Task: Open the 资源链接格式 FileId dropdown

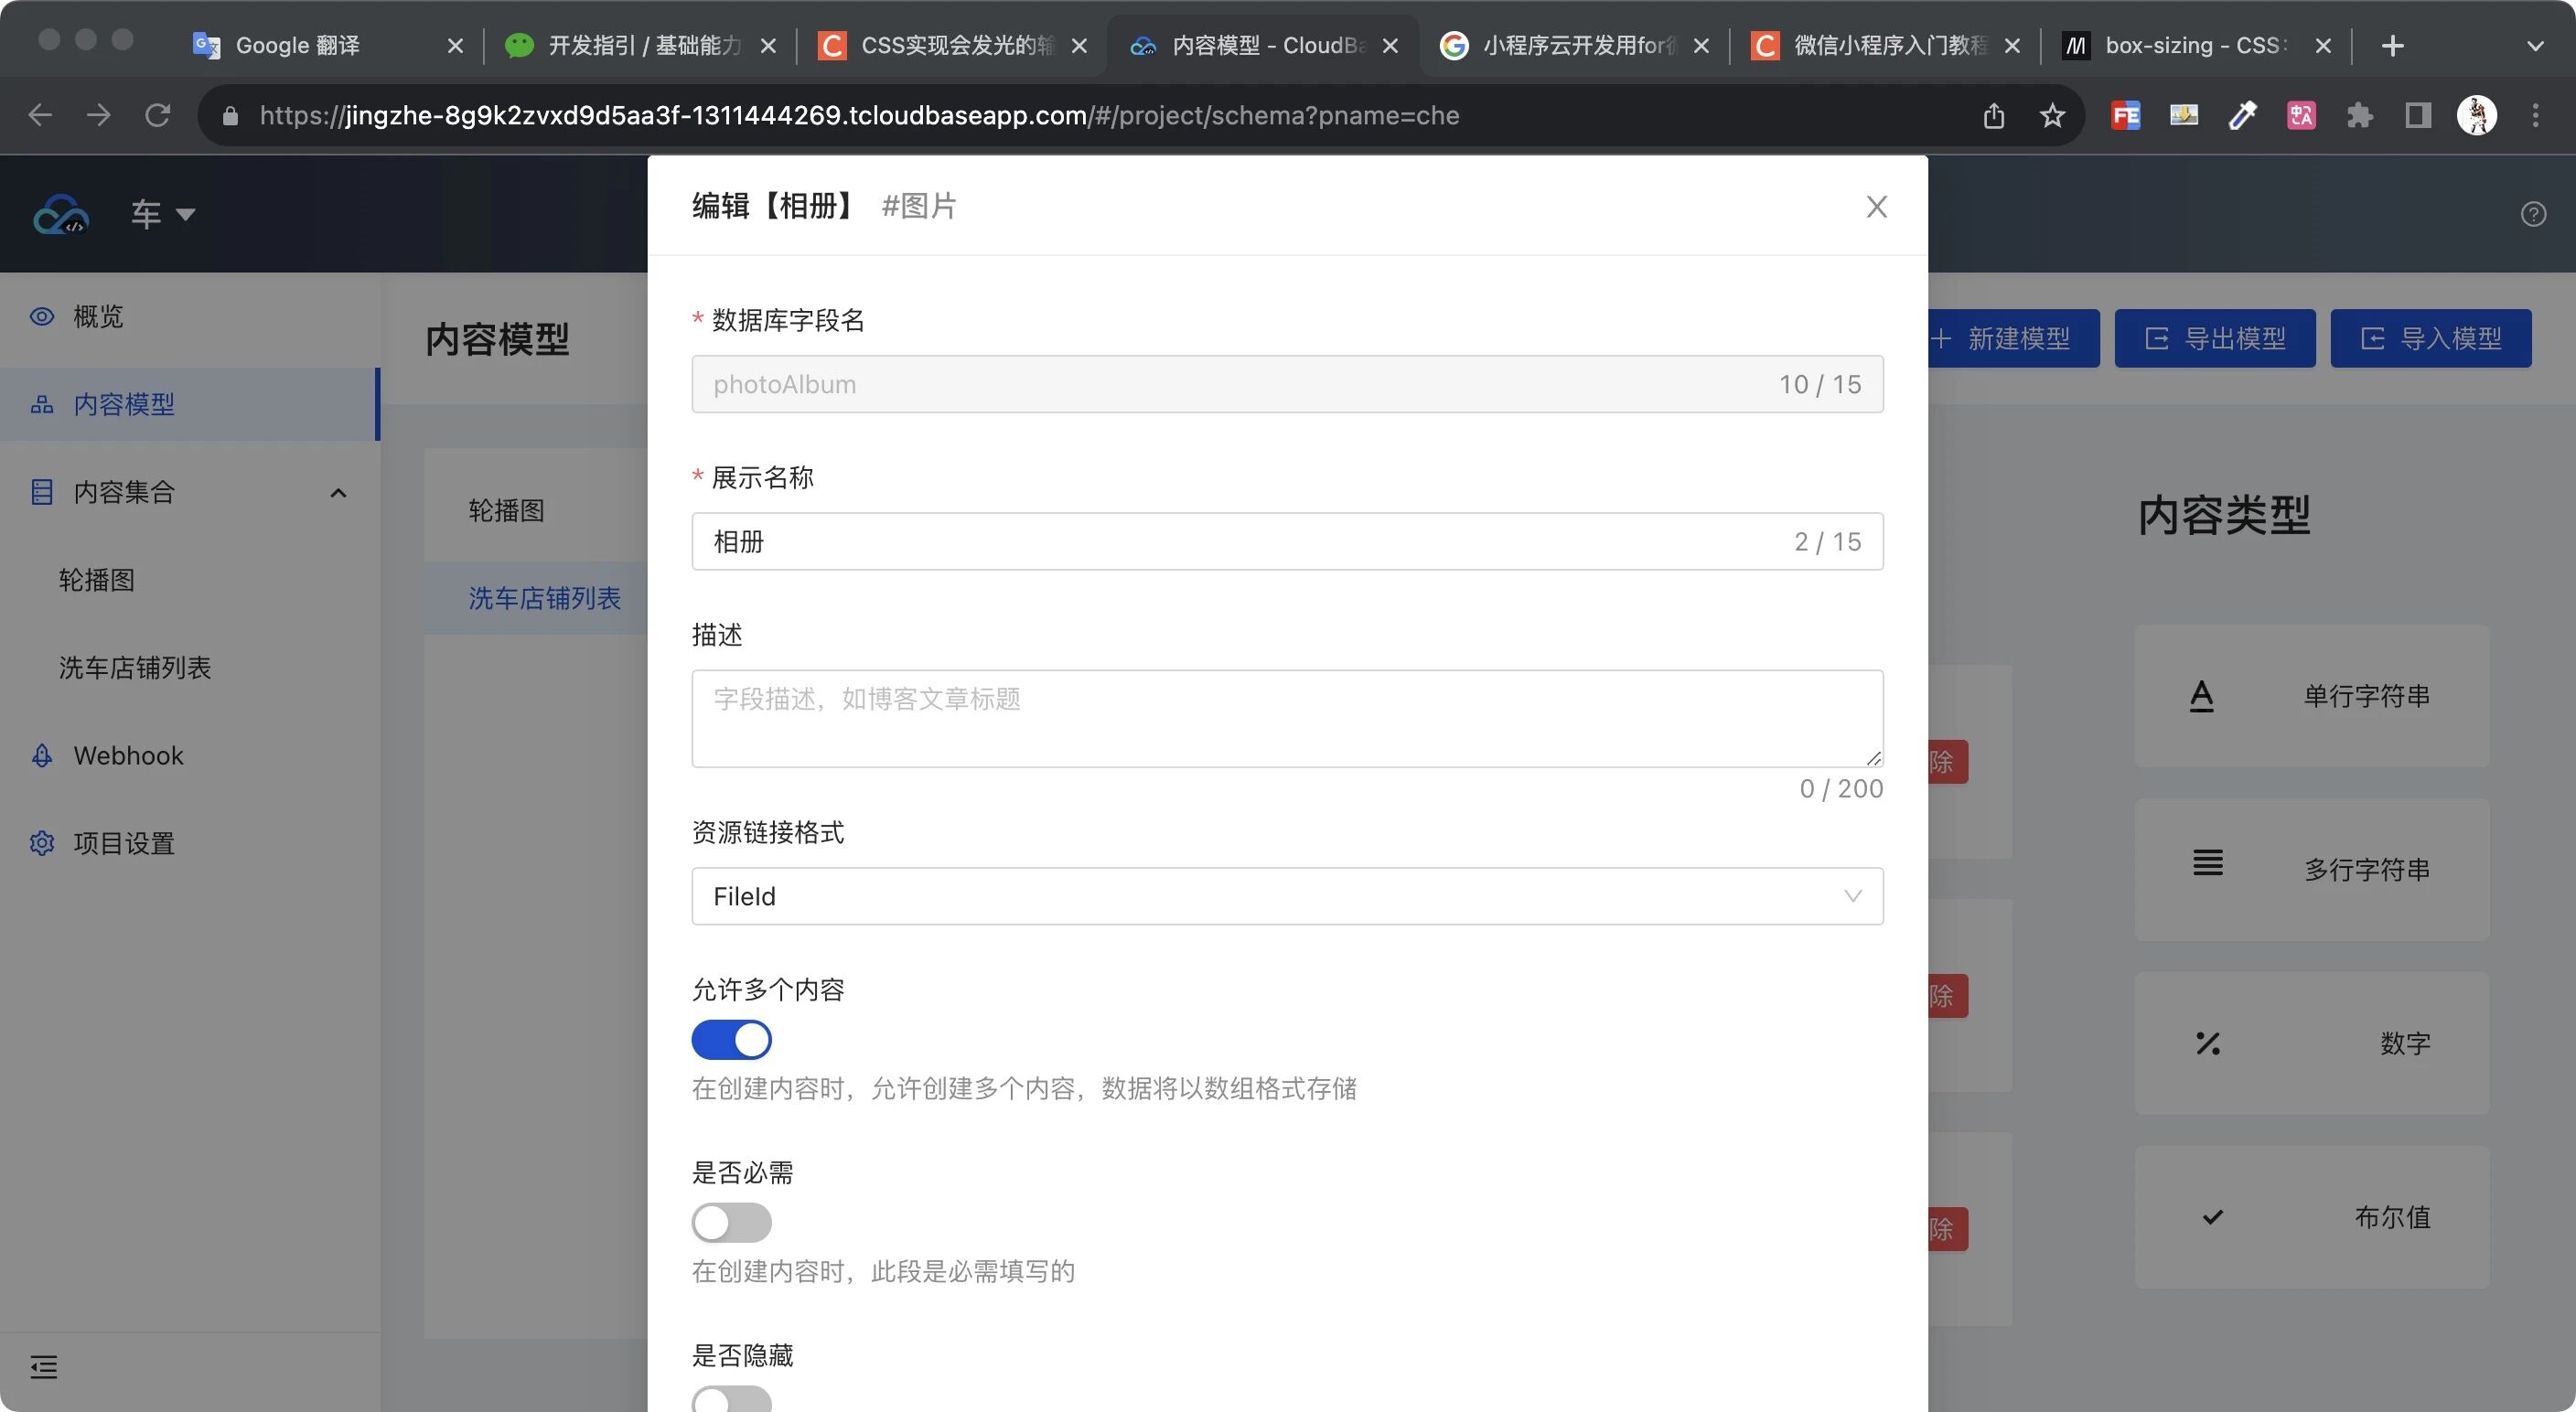Action: point(1286,896)
